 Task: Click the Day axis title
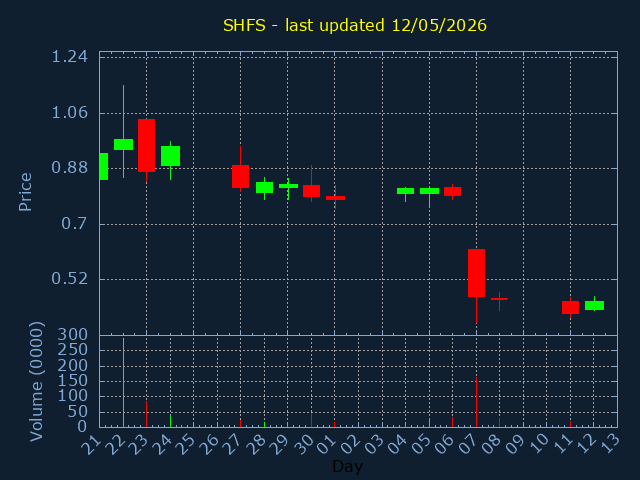(x=348, y=467)
